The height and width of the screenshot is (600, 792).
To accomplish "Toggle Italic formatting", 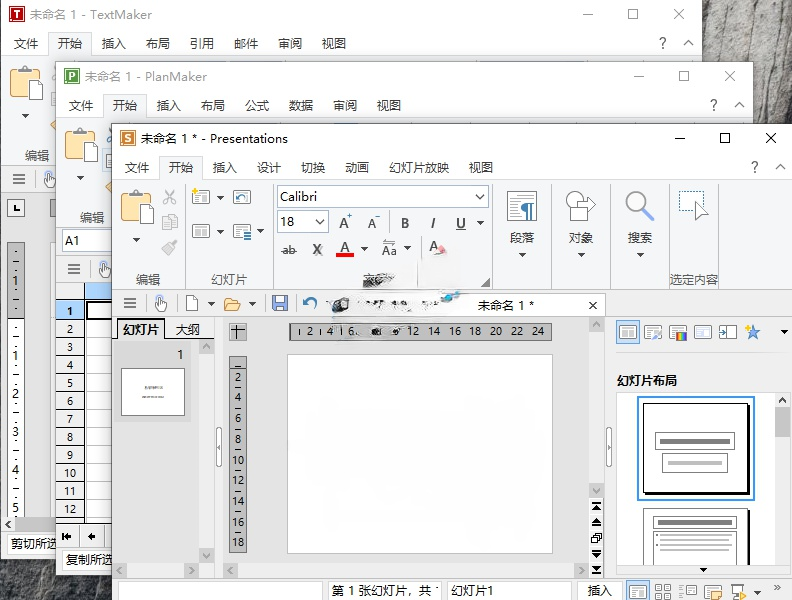I will (433, 223).
